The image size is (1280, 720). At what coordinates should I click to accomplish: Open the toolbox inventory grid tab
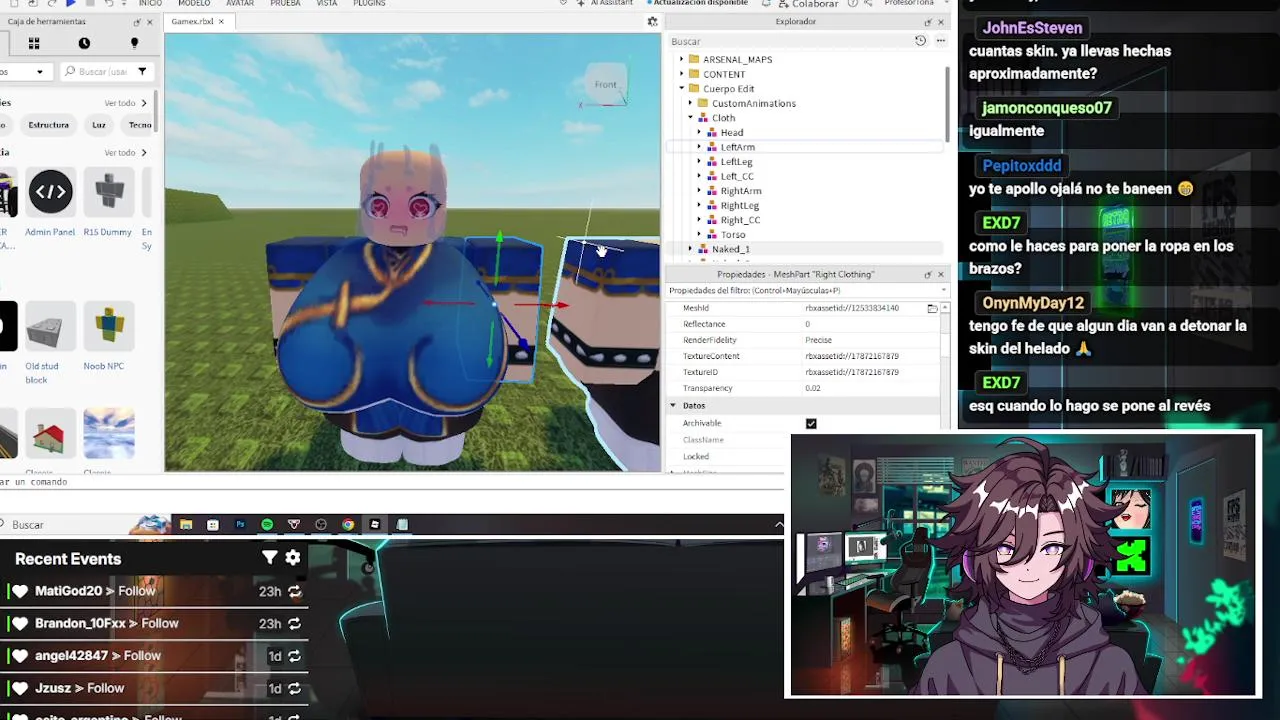(34, 43)
